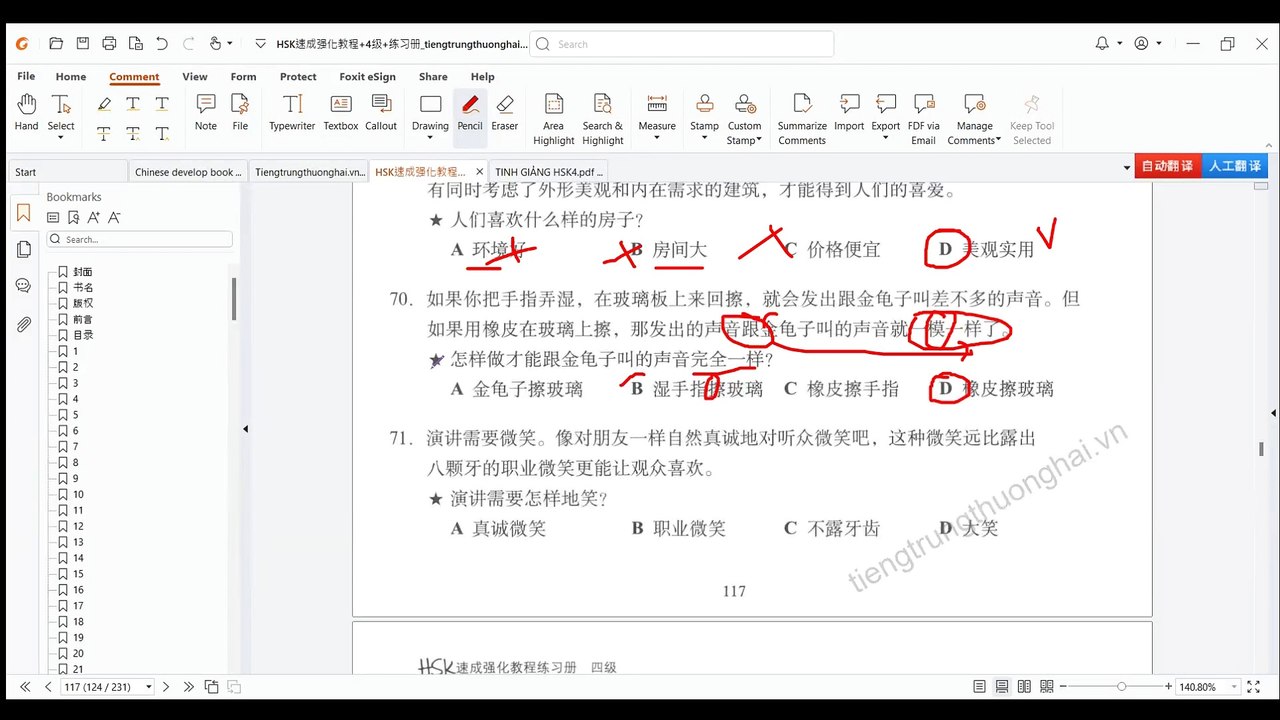Open the Drawing shapes dropdown
1280x720 pixels.
click(x=430, y=138)
